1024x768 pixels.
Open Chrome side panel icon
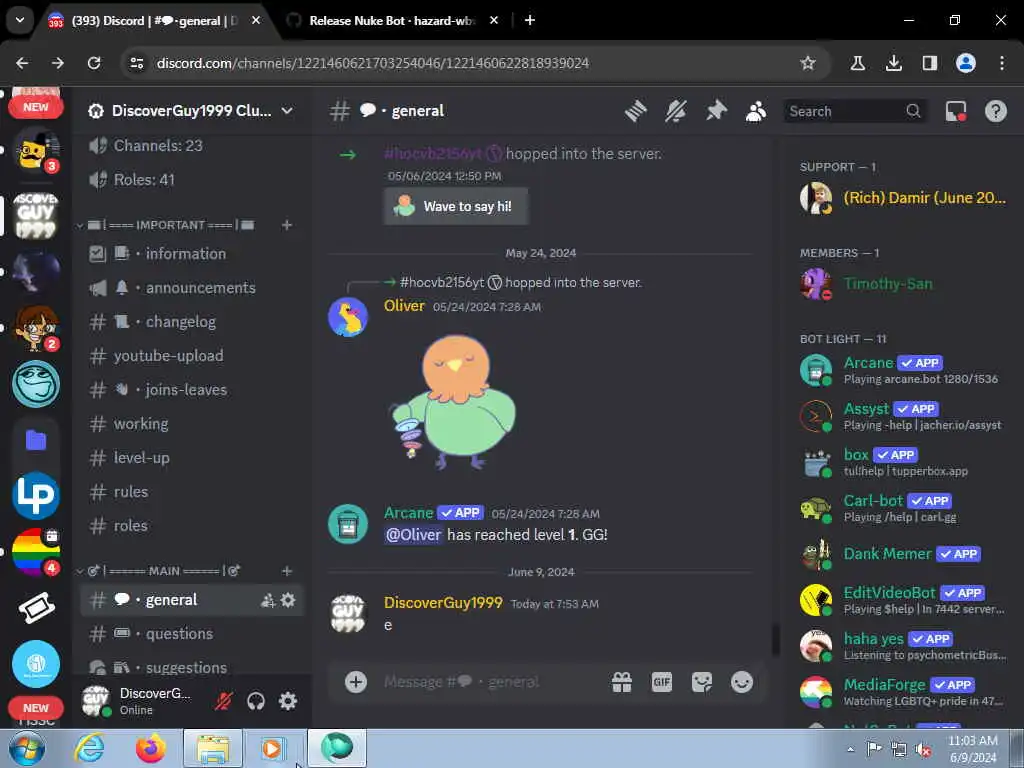pos(930,63)
